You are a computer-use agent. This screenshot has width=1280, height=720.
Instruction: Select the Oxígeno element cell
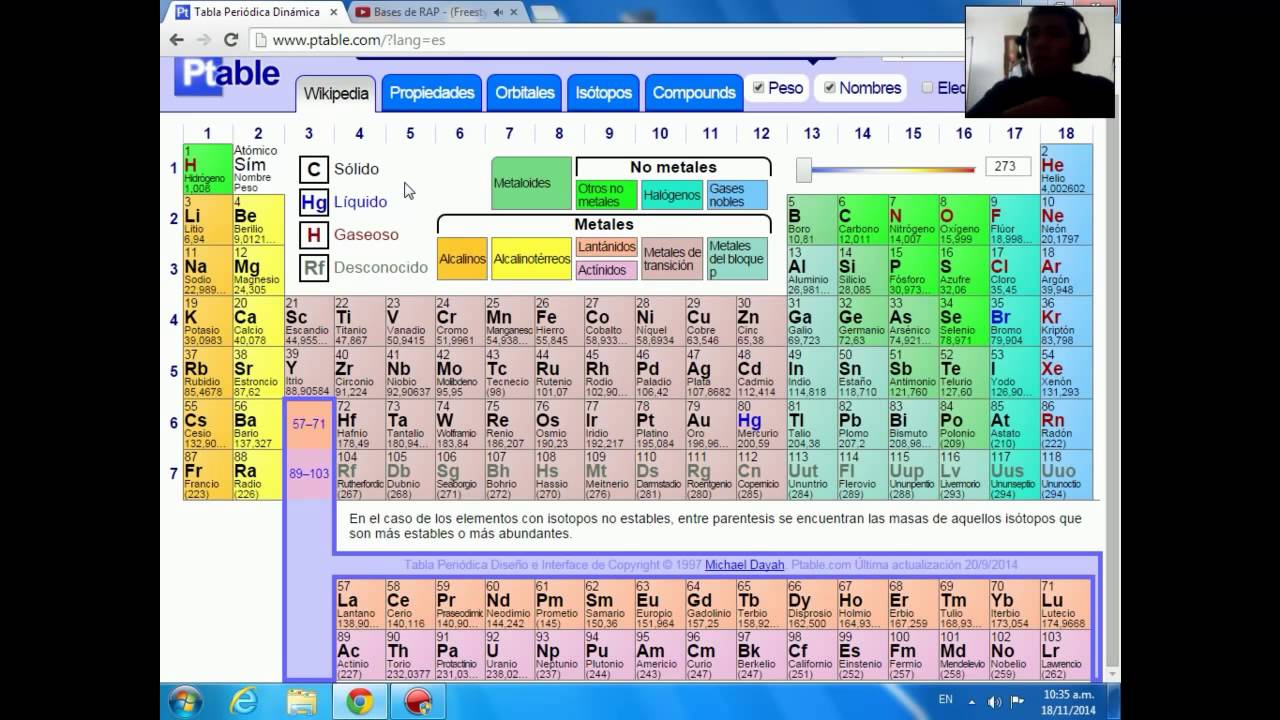(963, 220)
